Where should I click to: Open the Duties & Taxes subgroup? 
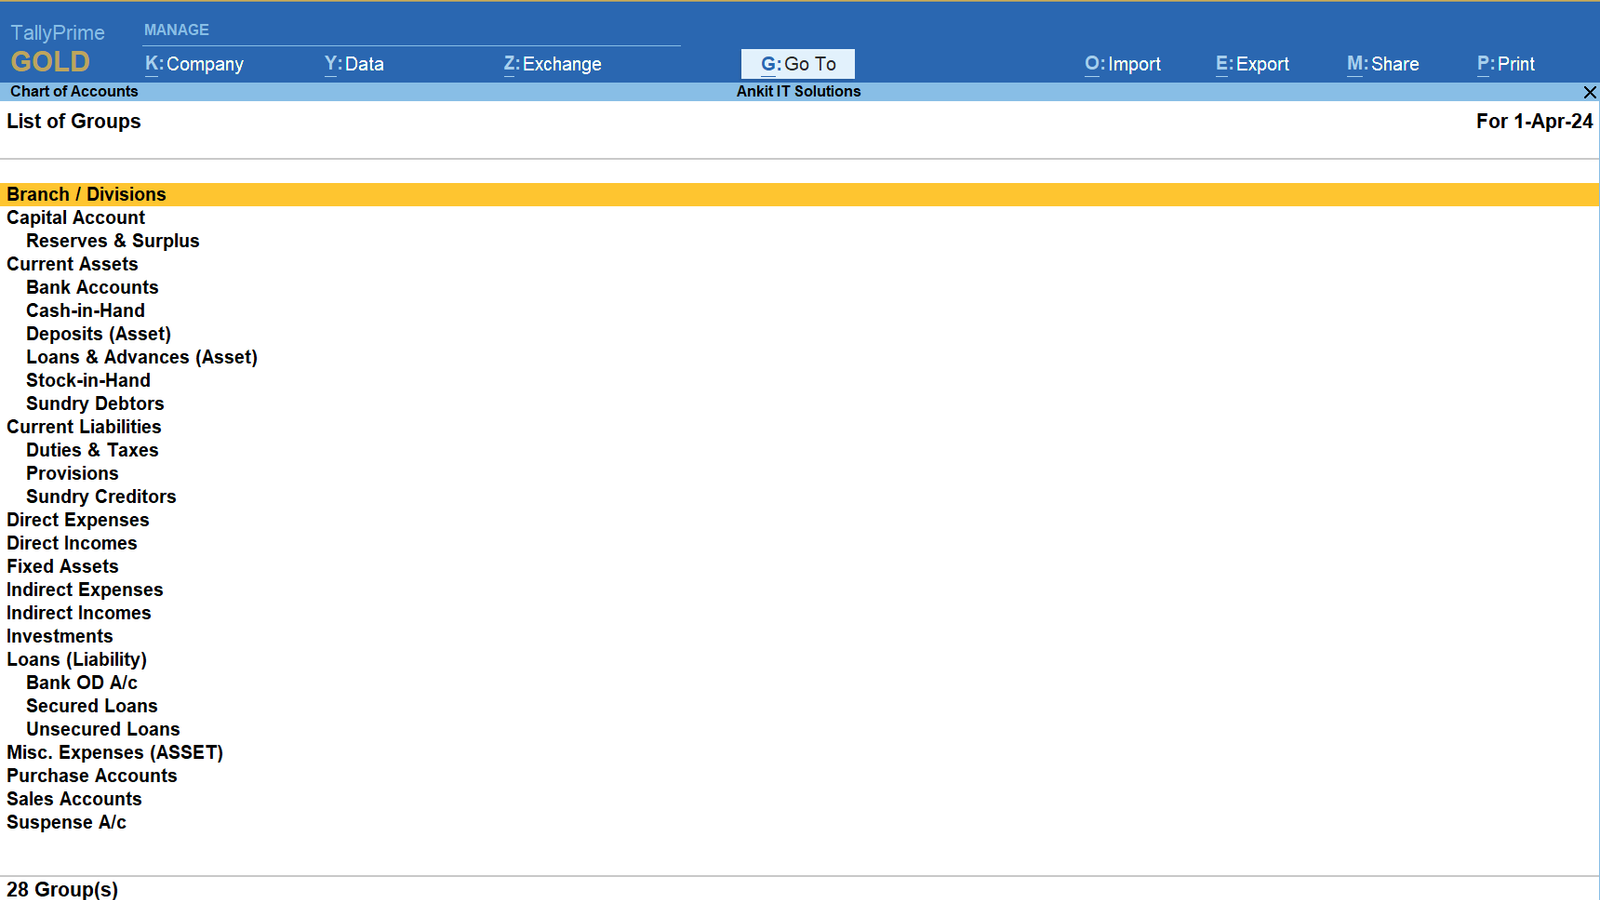click(x=92, y=450)
